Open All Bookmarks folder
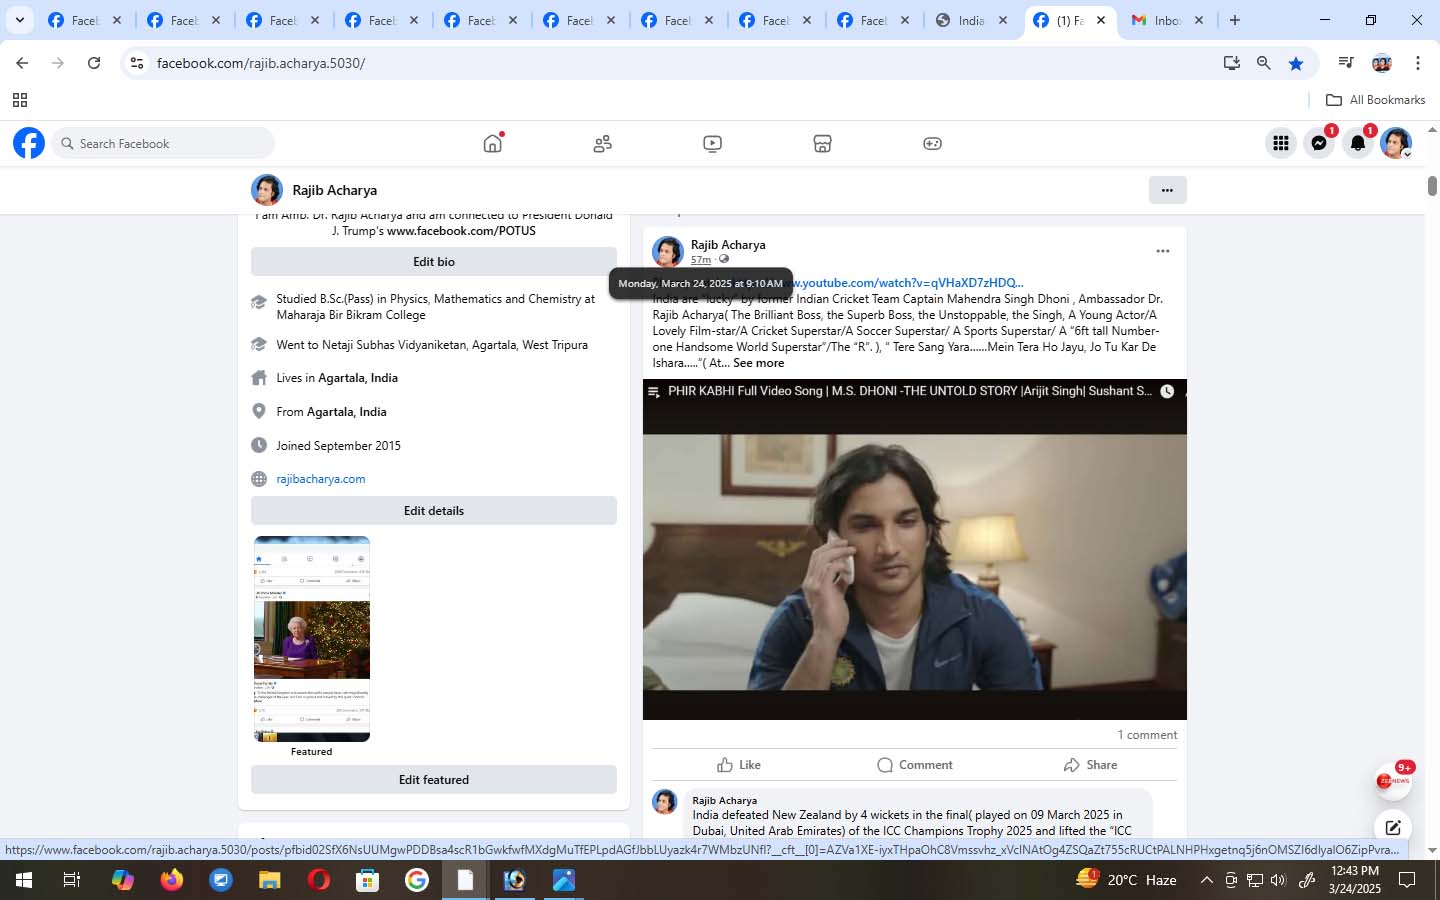 click(1375, 100)
